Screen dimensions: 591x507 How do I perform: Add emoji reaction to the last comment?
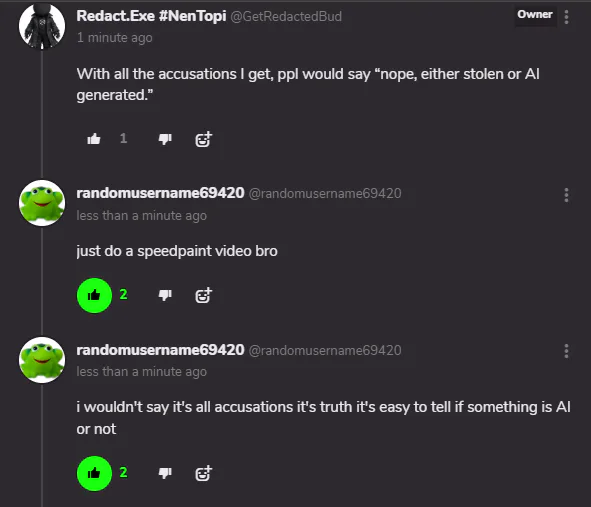click(x=204, y=473)
